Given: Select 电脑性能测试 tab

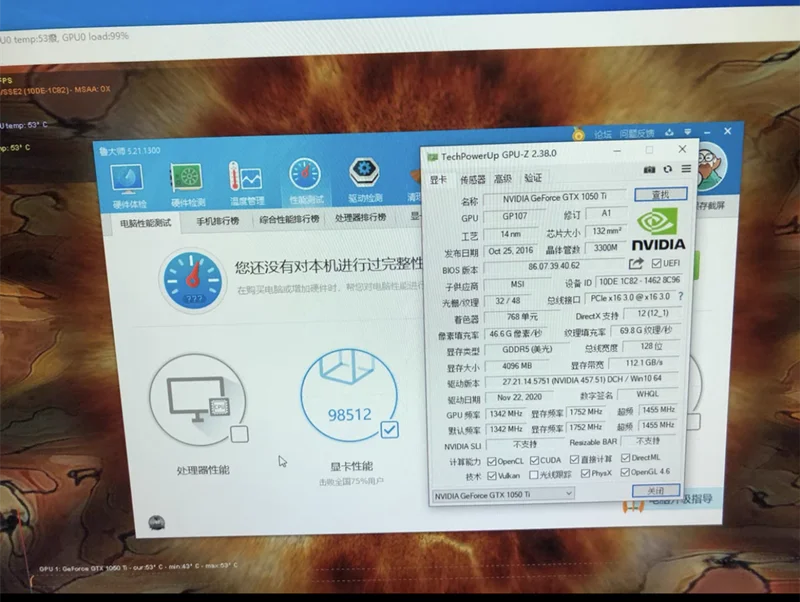Looking at the screenshot, I should pos(145,223).
